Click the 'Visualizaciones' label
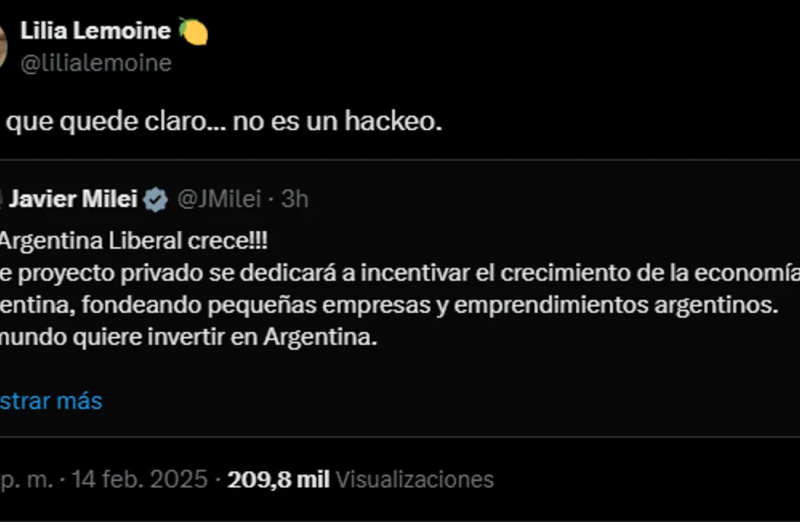 click(414, 480)
